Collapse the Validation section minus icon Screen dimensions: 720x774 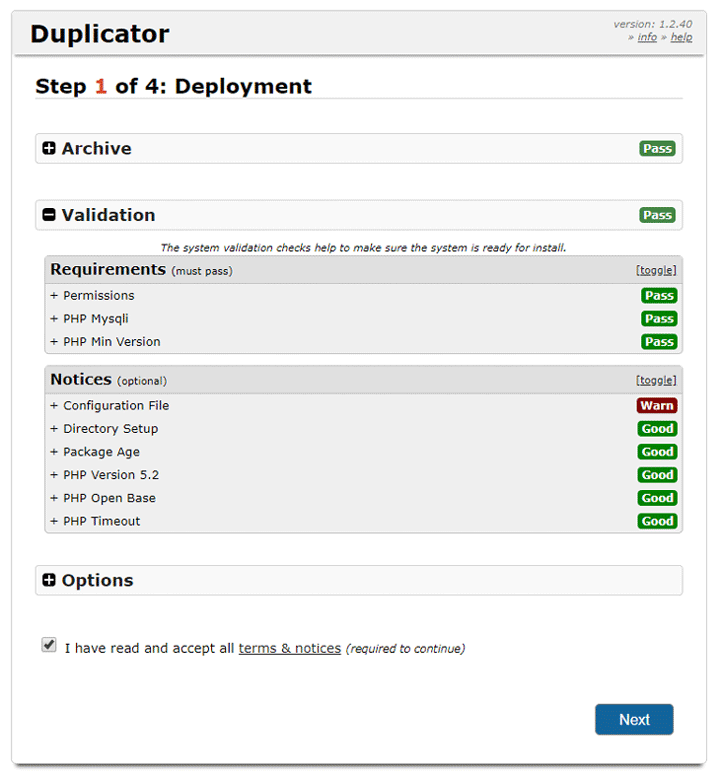pyautogui.click(x=49, y=215)
